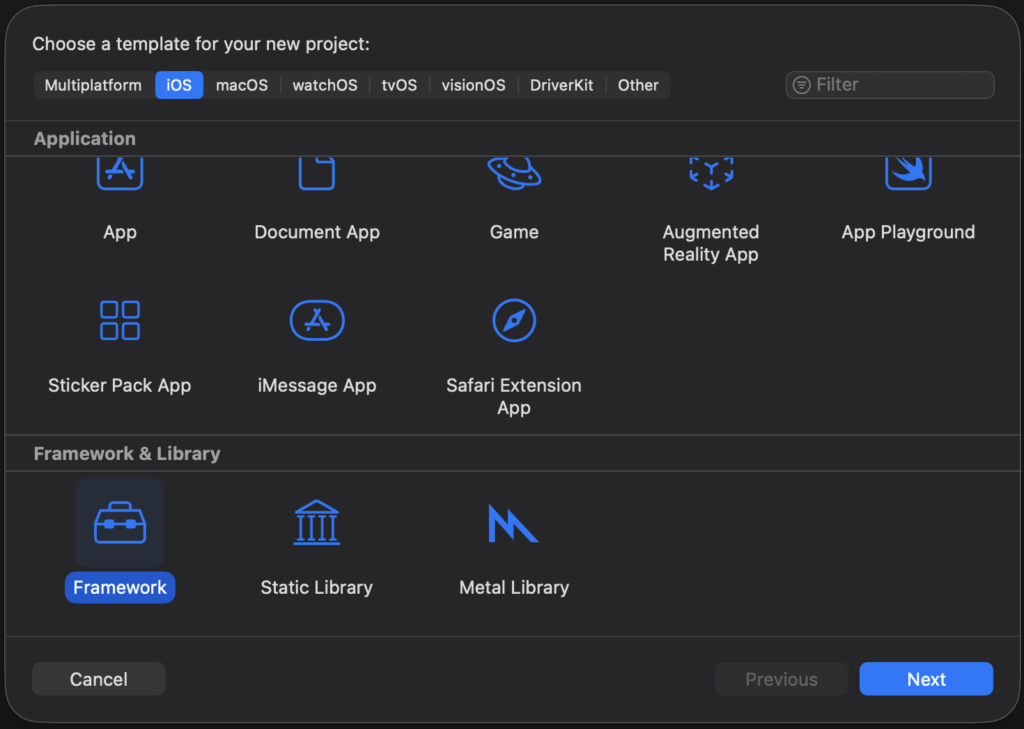1024x729 pixels.
Task: Click Cancel to dismiss the dialog
Action: 99,679
